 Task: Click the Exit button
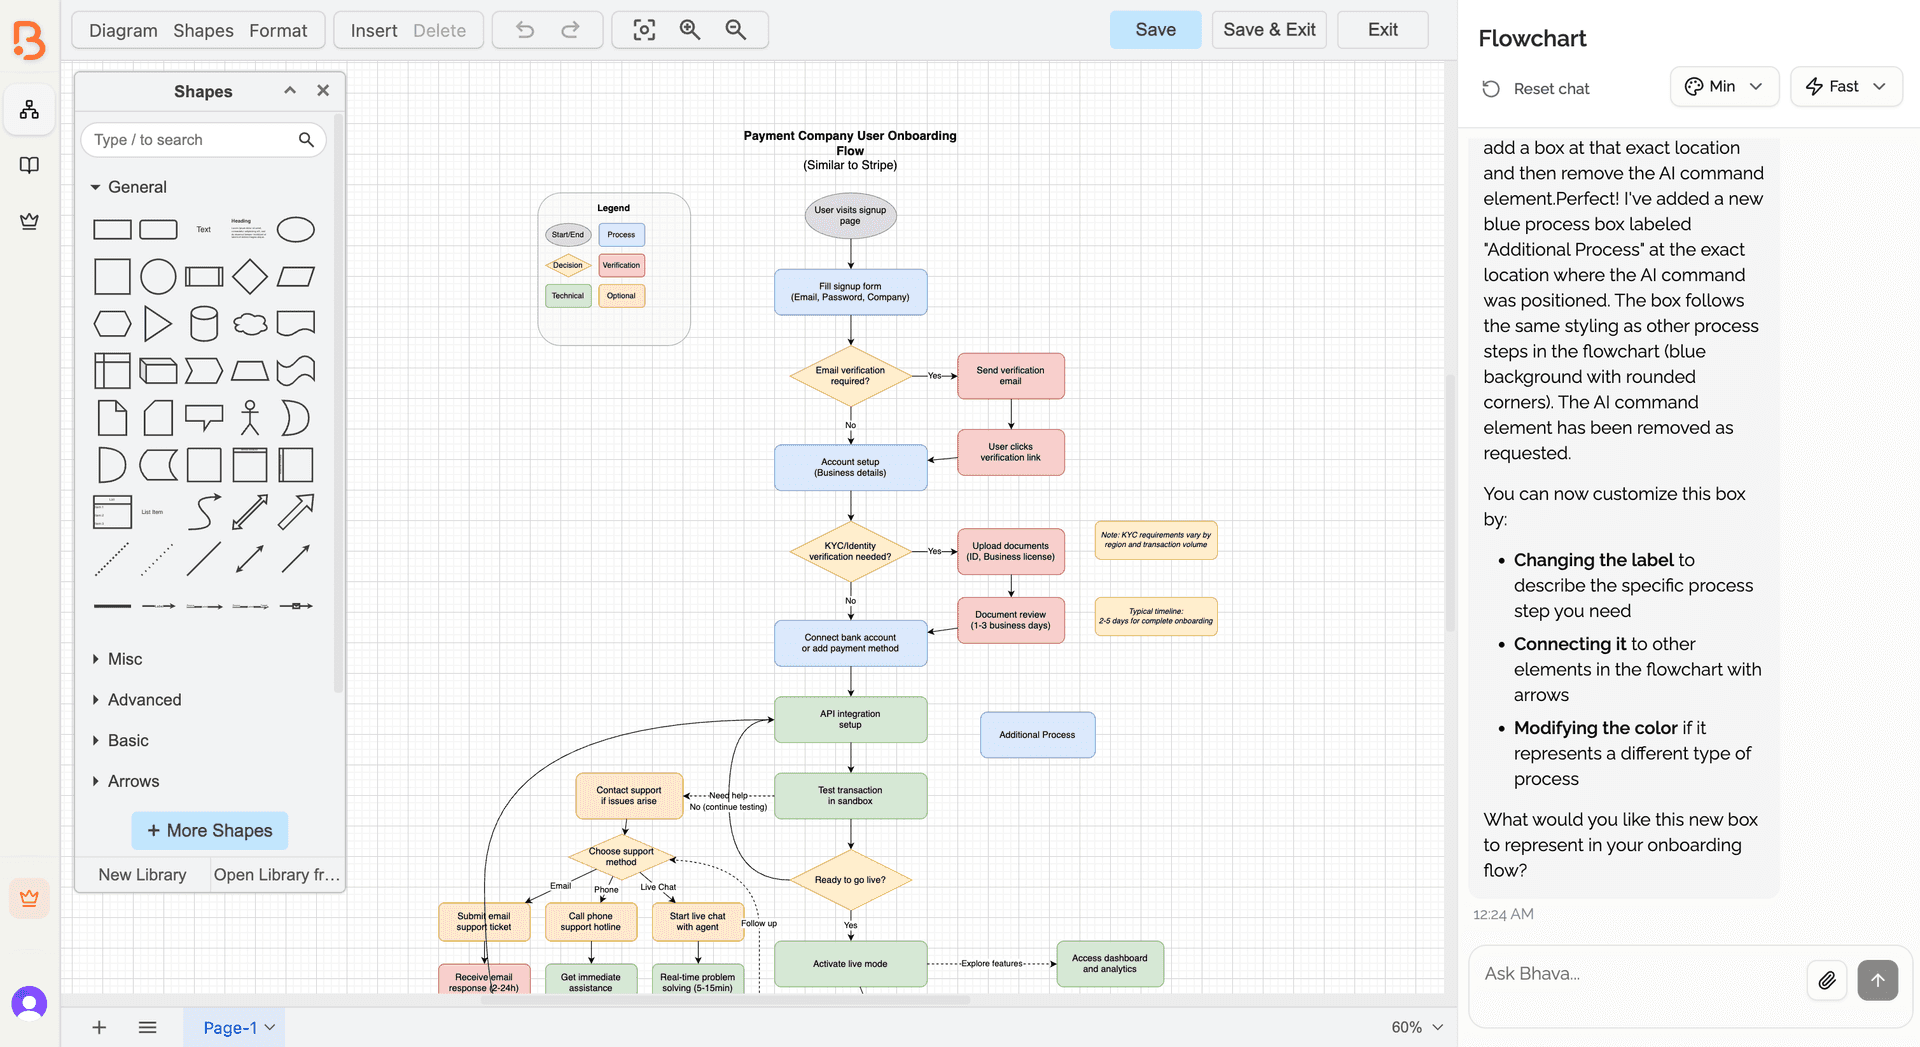coord(1383,30)
